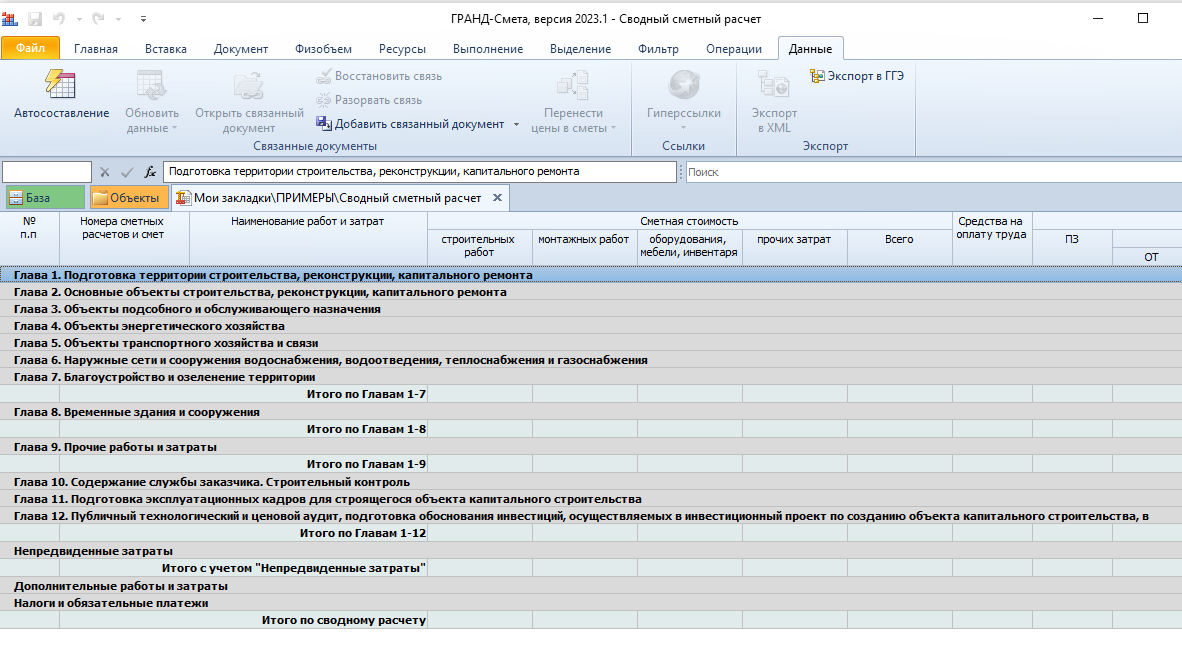Switch to the Операции ribbon tab
Image resolution: width=1182 pixels, height=652 pixels.
(x=733, y=49)
